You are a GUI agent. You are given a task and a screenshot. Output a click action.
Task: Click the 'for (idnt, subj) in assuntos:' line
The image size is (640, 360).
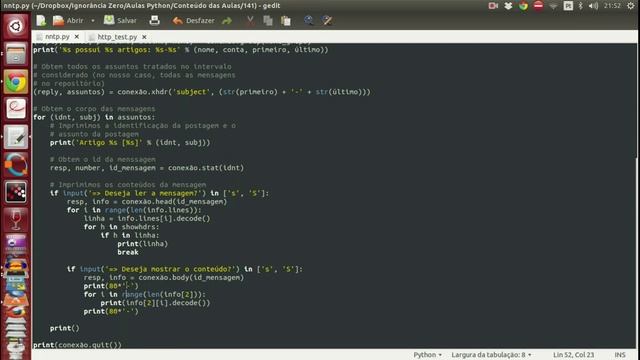pyautogui.click(x=94, y=117)
